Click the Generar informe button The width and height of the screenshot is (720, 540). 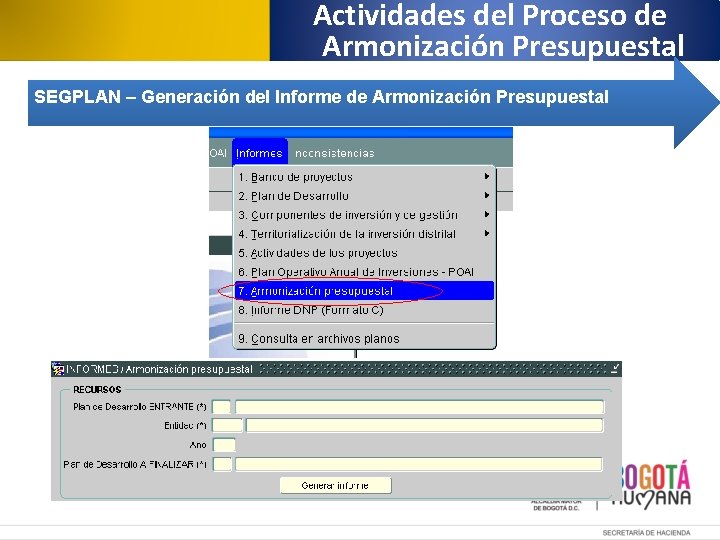pos(336,485)
